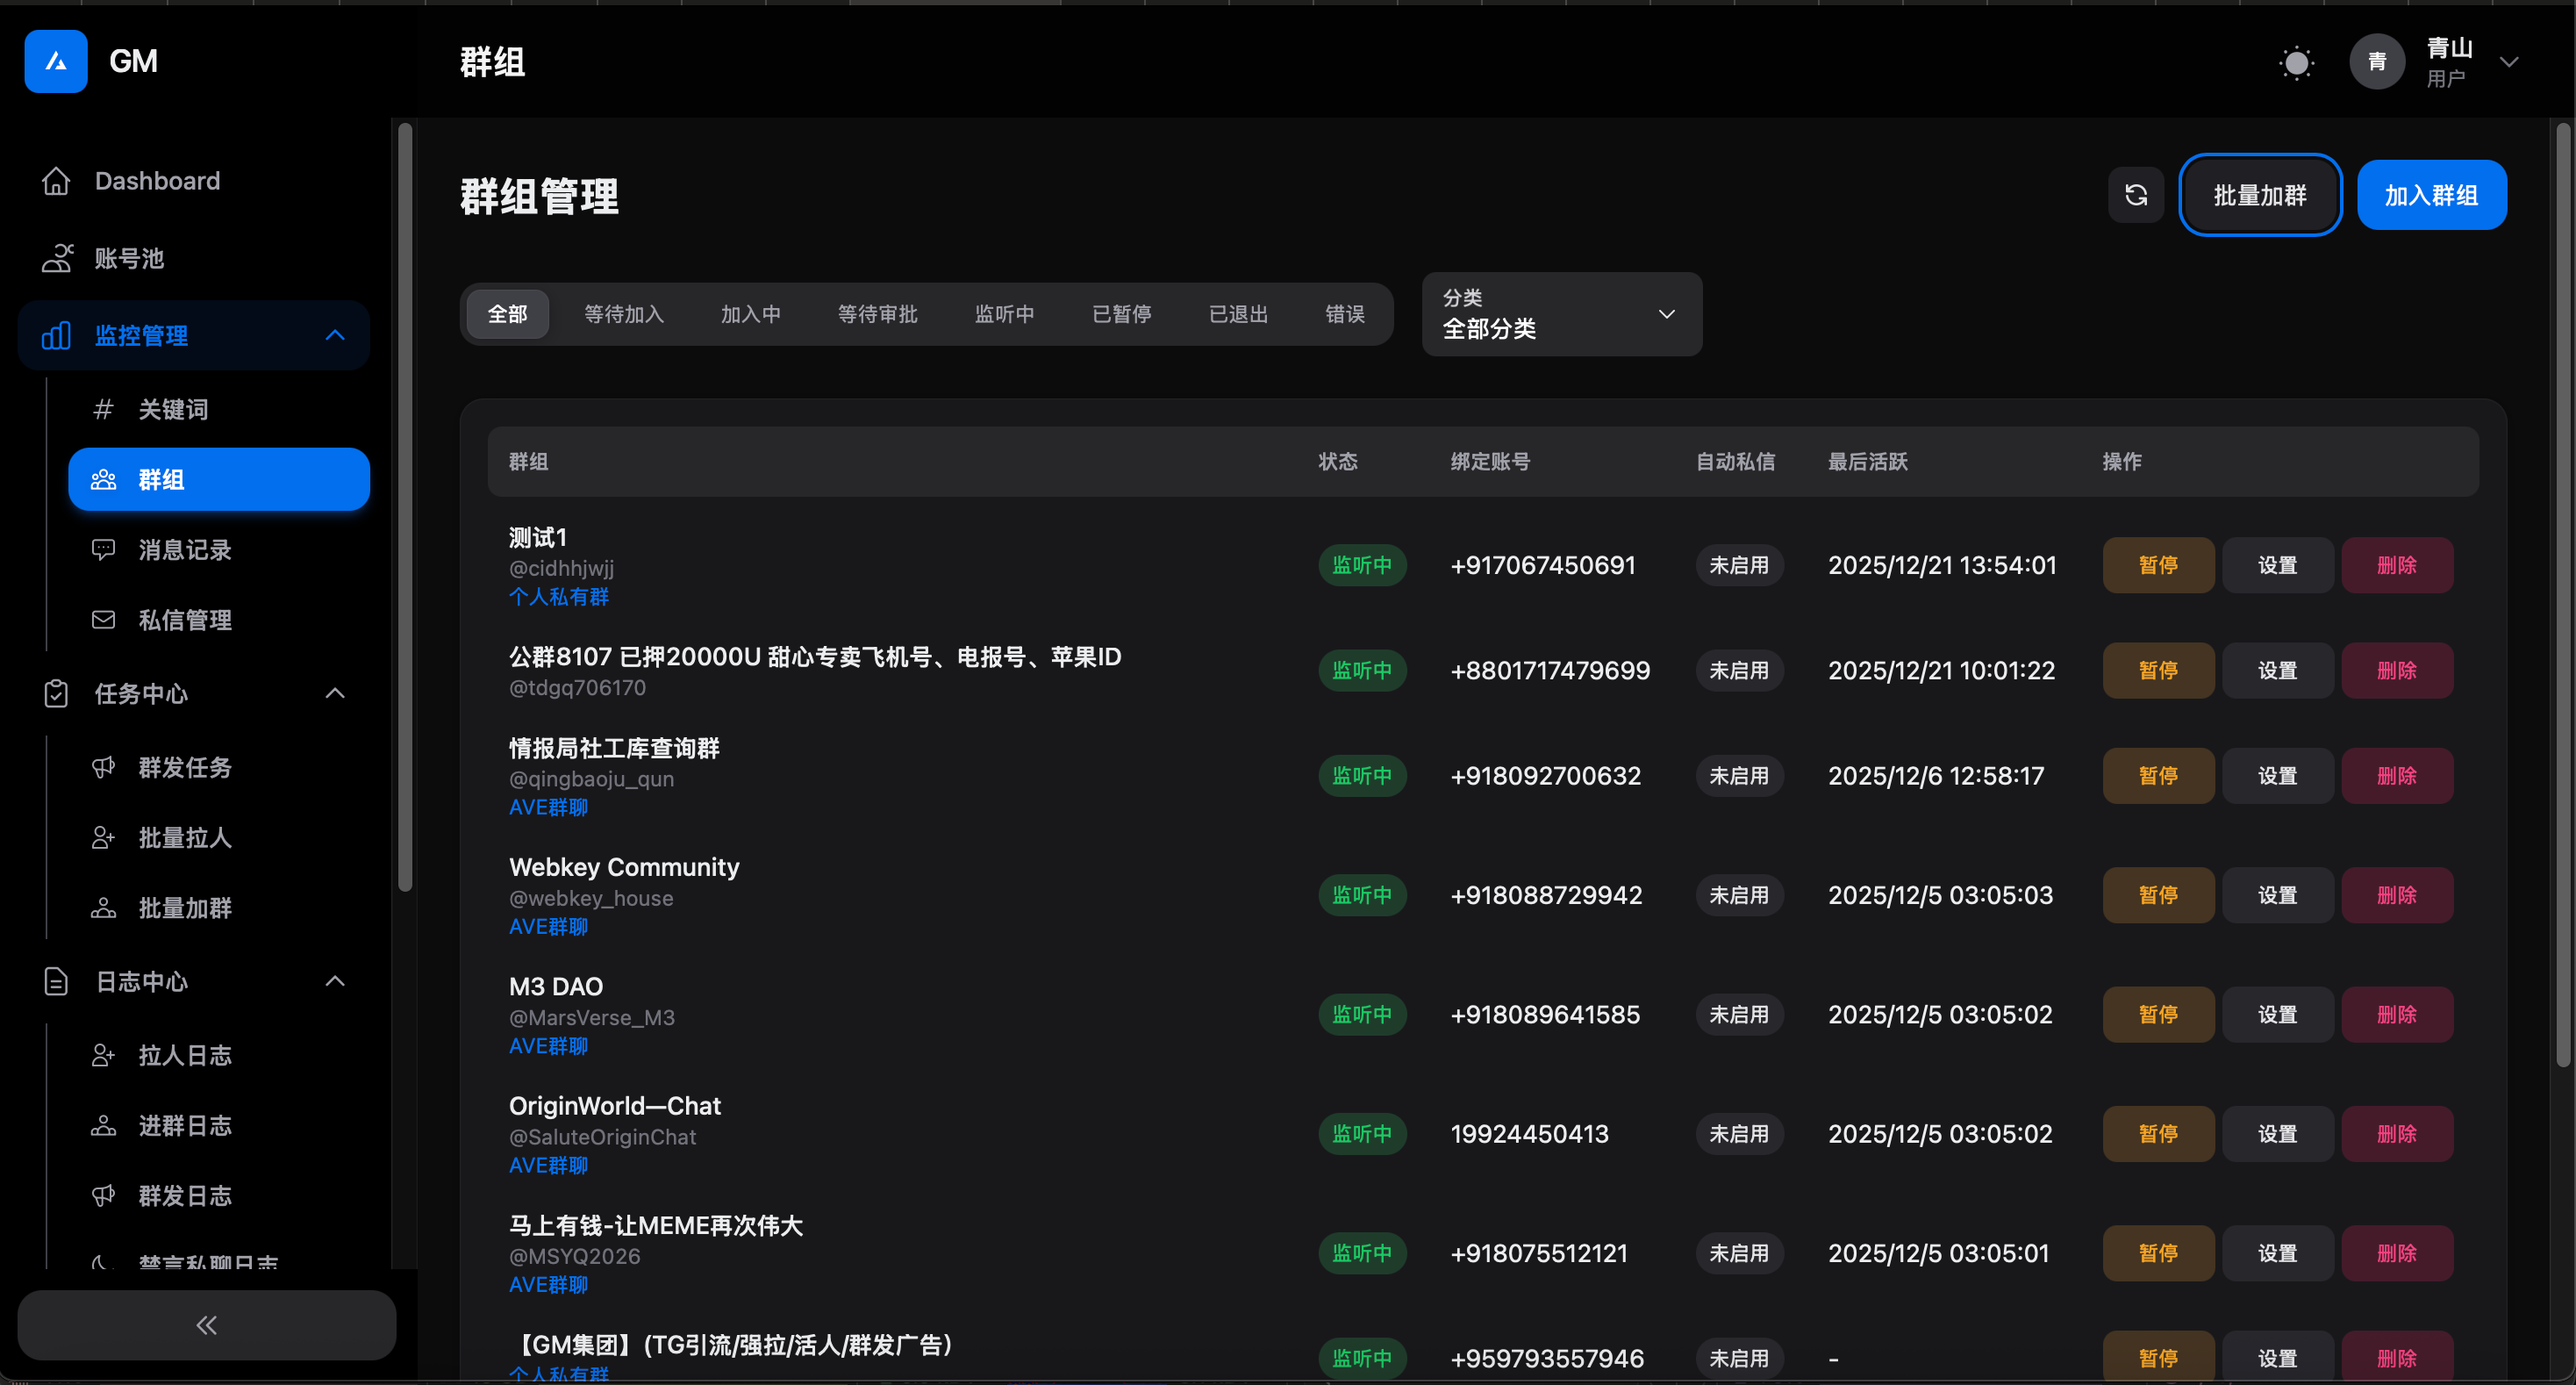Collapse the sidebar with the double-chevron button
2576x1385 pixels.
click(x=206, y=1324)
